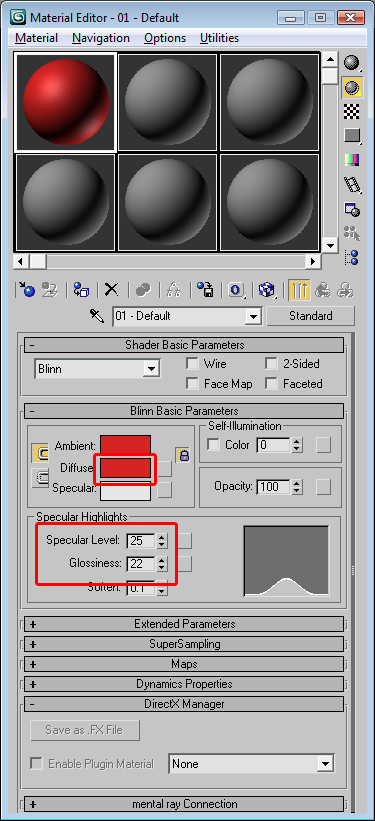This screenshot has height=821, width=375.
Task: Click the Make Unique icon
Action: tap(173, 290)
